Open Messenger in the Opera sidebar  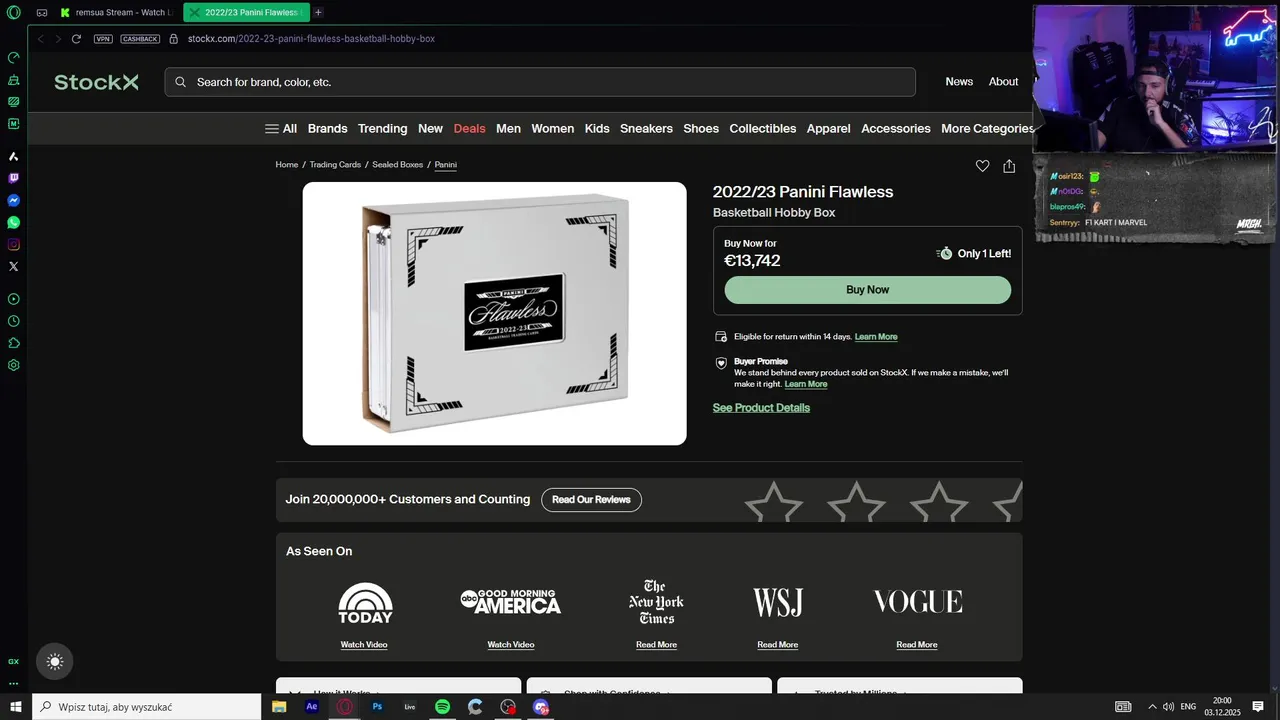click(x=13, y=201)
